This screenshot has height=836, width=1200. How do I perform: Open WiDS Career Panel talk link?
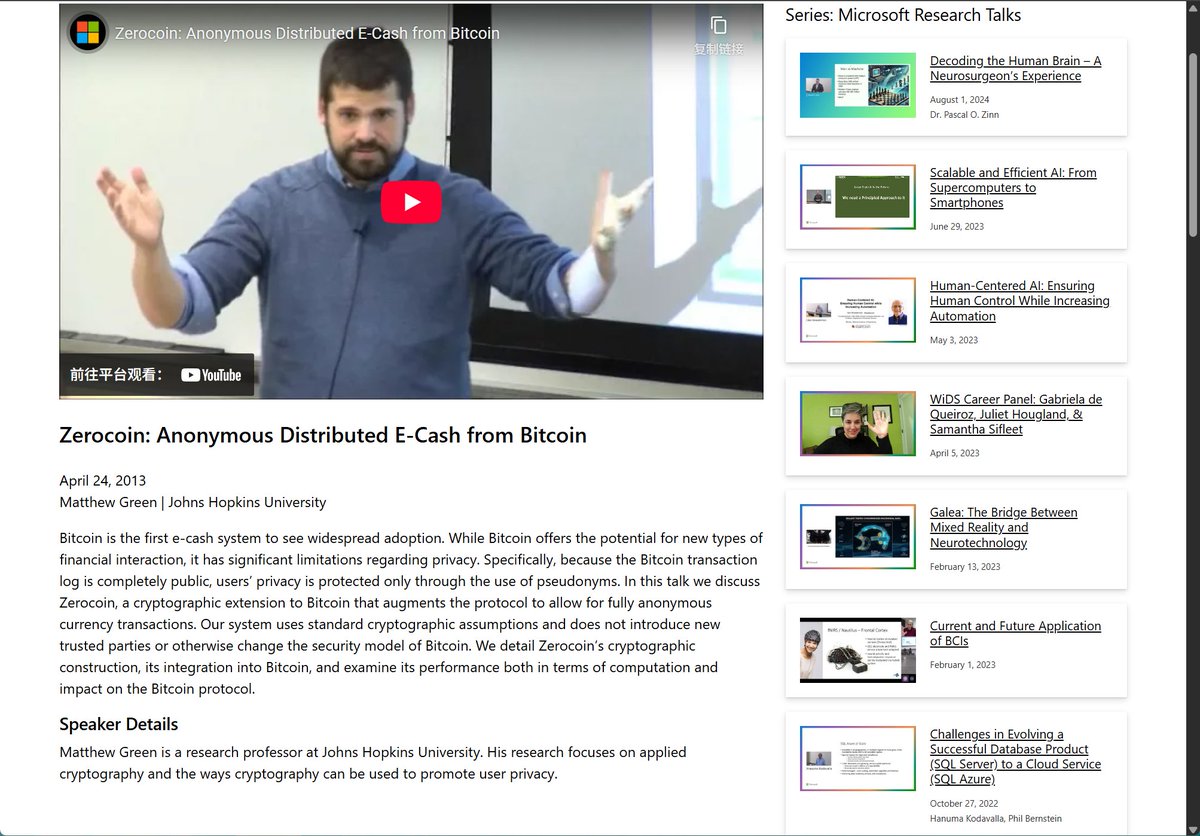pyautogui.click(x=1016, y=414)
